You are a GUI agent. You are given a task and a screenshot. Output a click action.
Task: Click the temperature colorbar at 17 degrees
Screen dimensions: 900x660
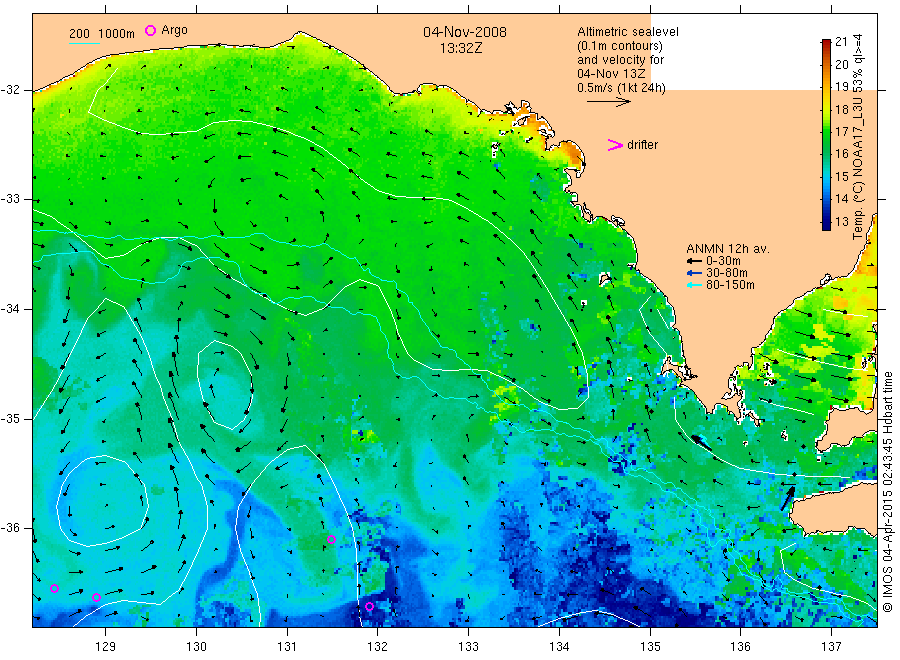pos(826,131)
